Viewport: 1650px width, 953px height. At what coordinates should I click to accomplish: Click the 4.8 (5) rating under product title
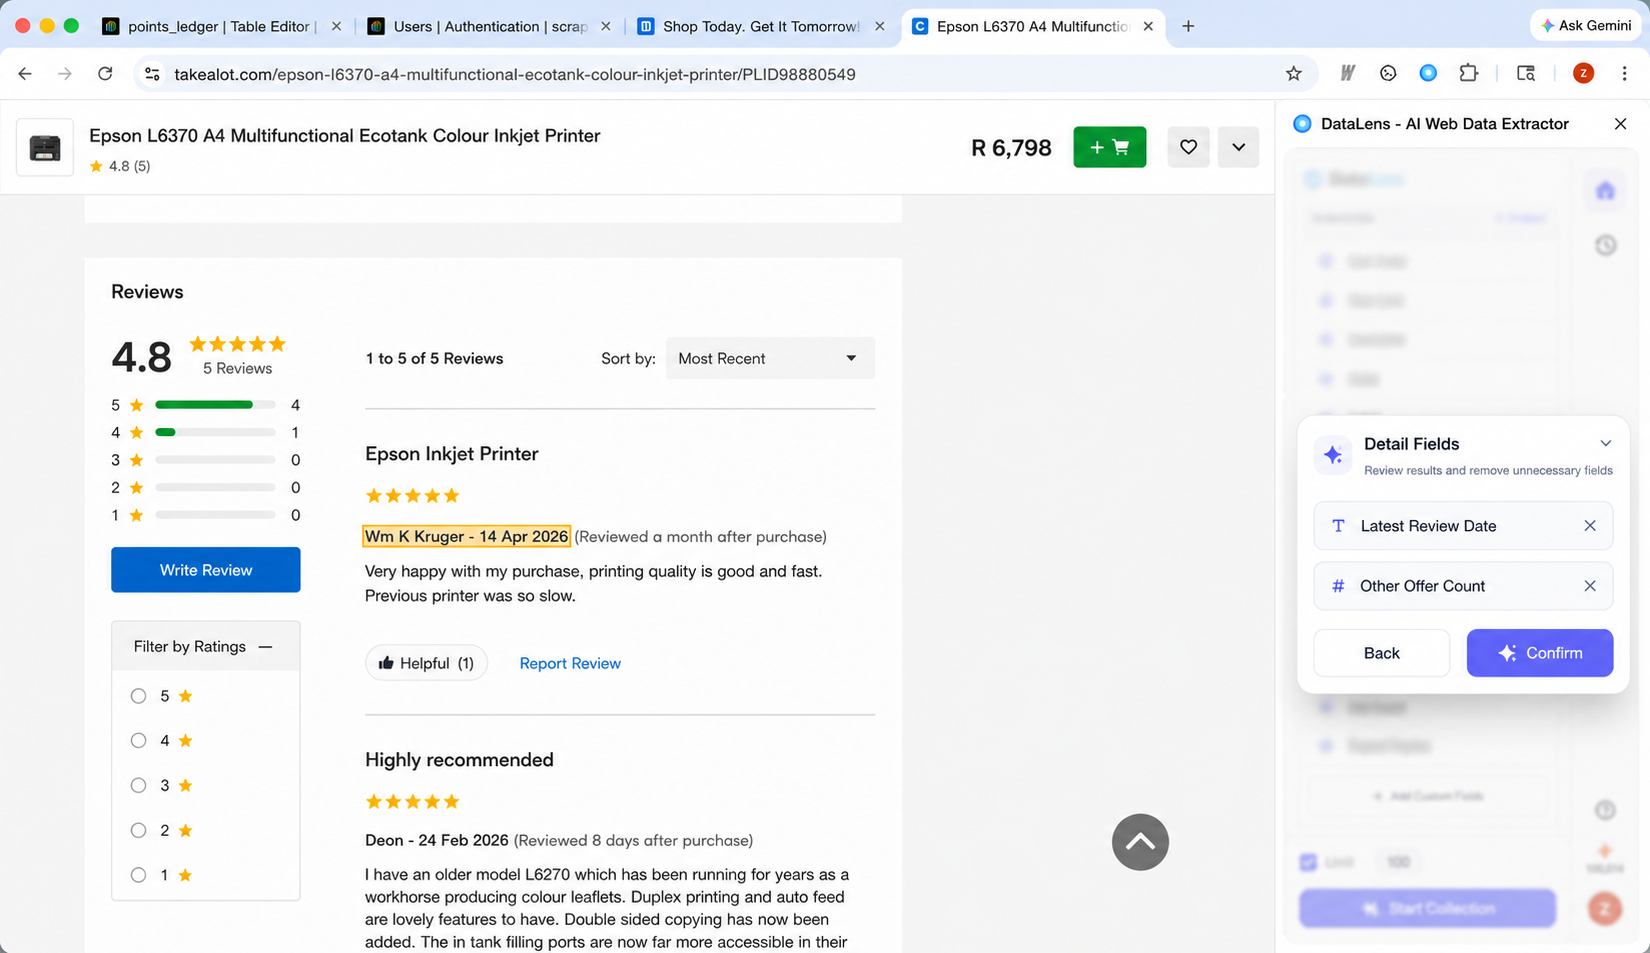(x=120, y=166)
